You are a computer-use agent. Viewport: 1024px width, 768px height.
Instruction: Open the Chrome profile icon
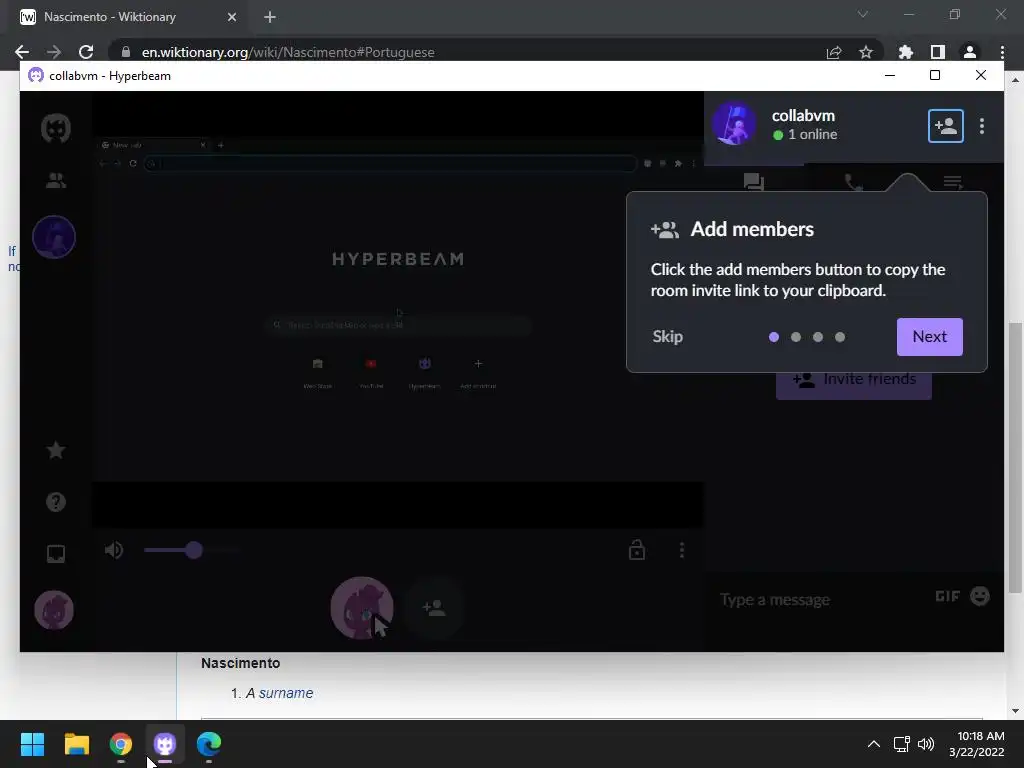tap(970, 52)
